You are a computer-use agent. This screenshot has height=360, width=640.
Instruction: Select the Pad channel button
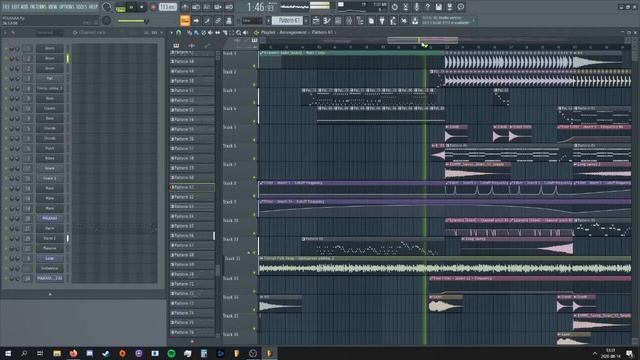point(49,78)
